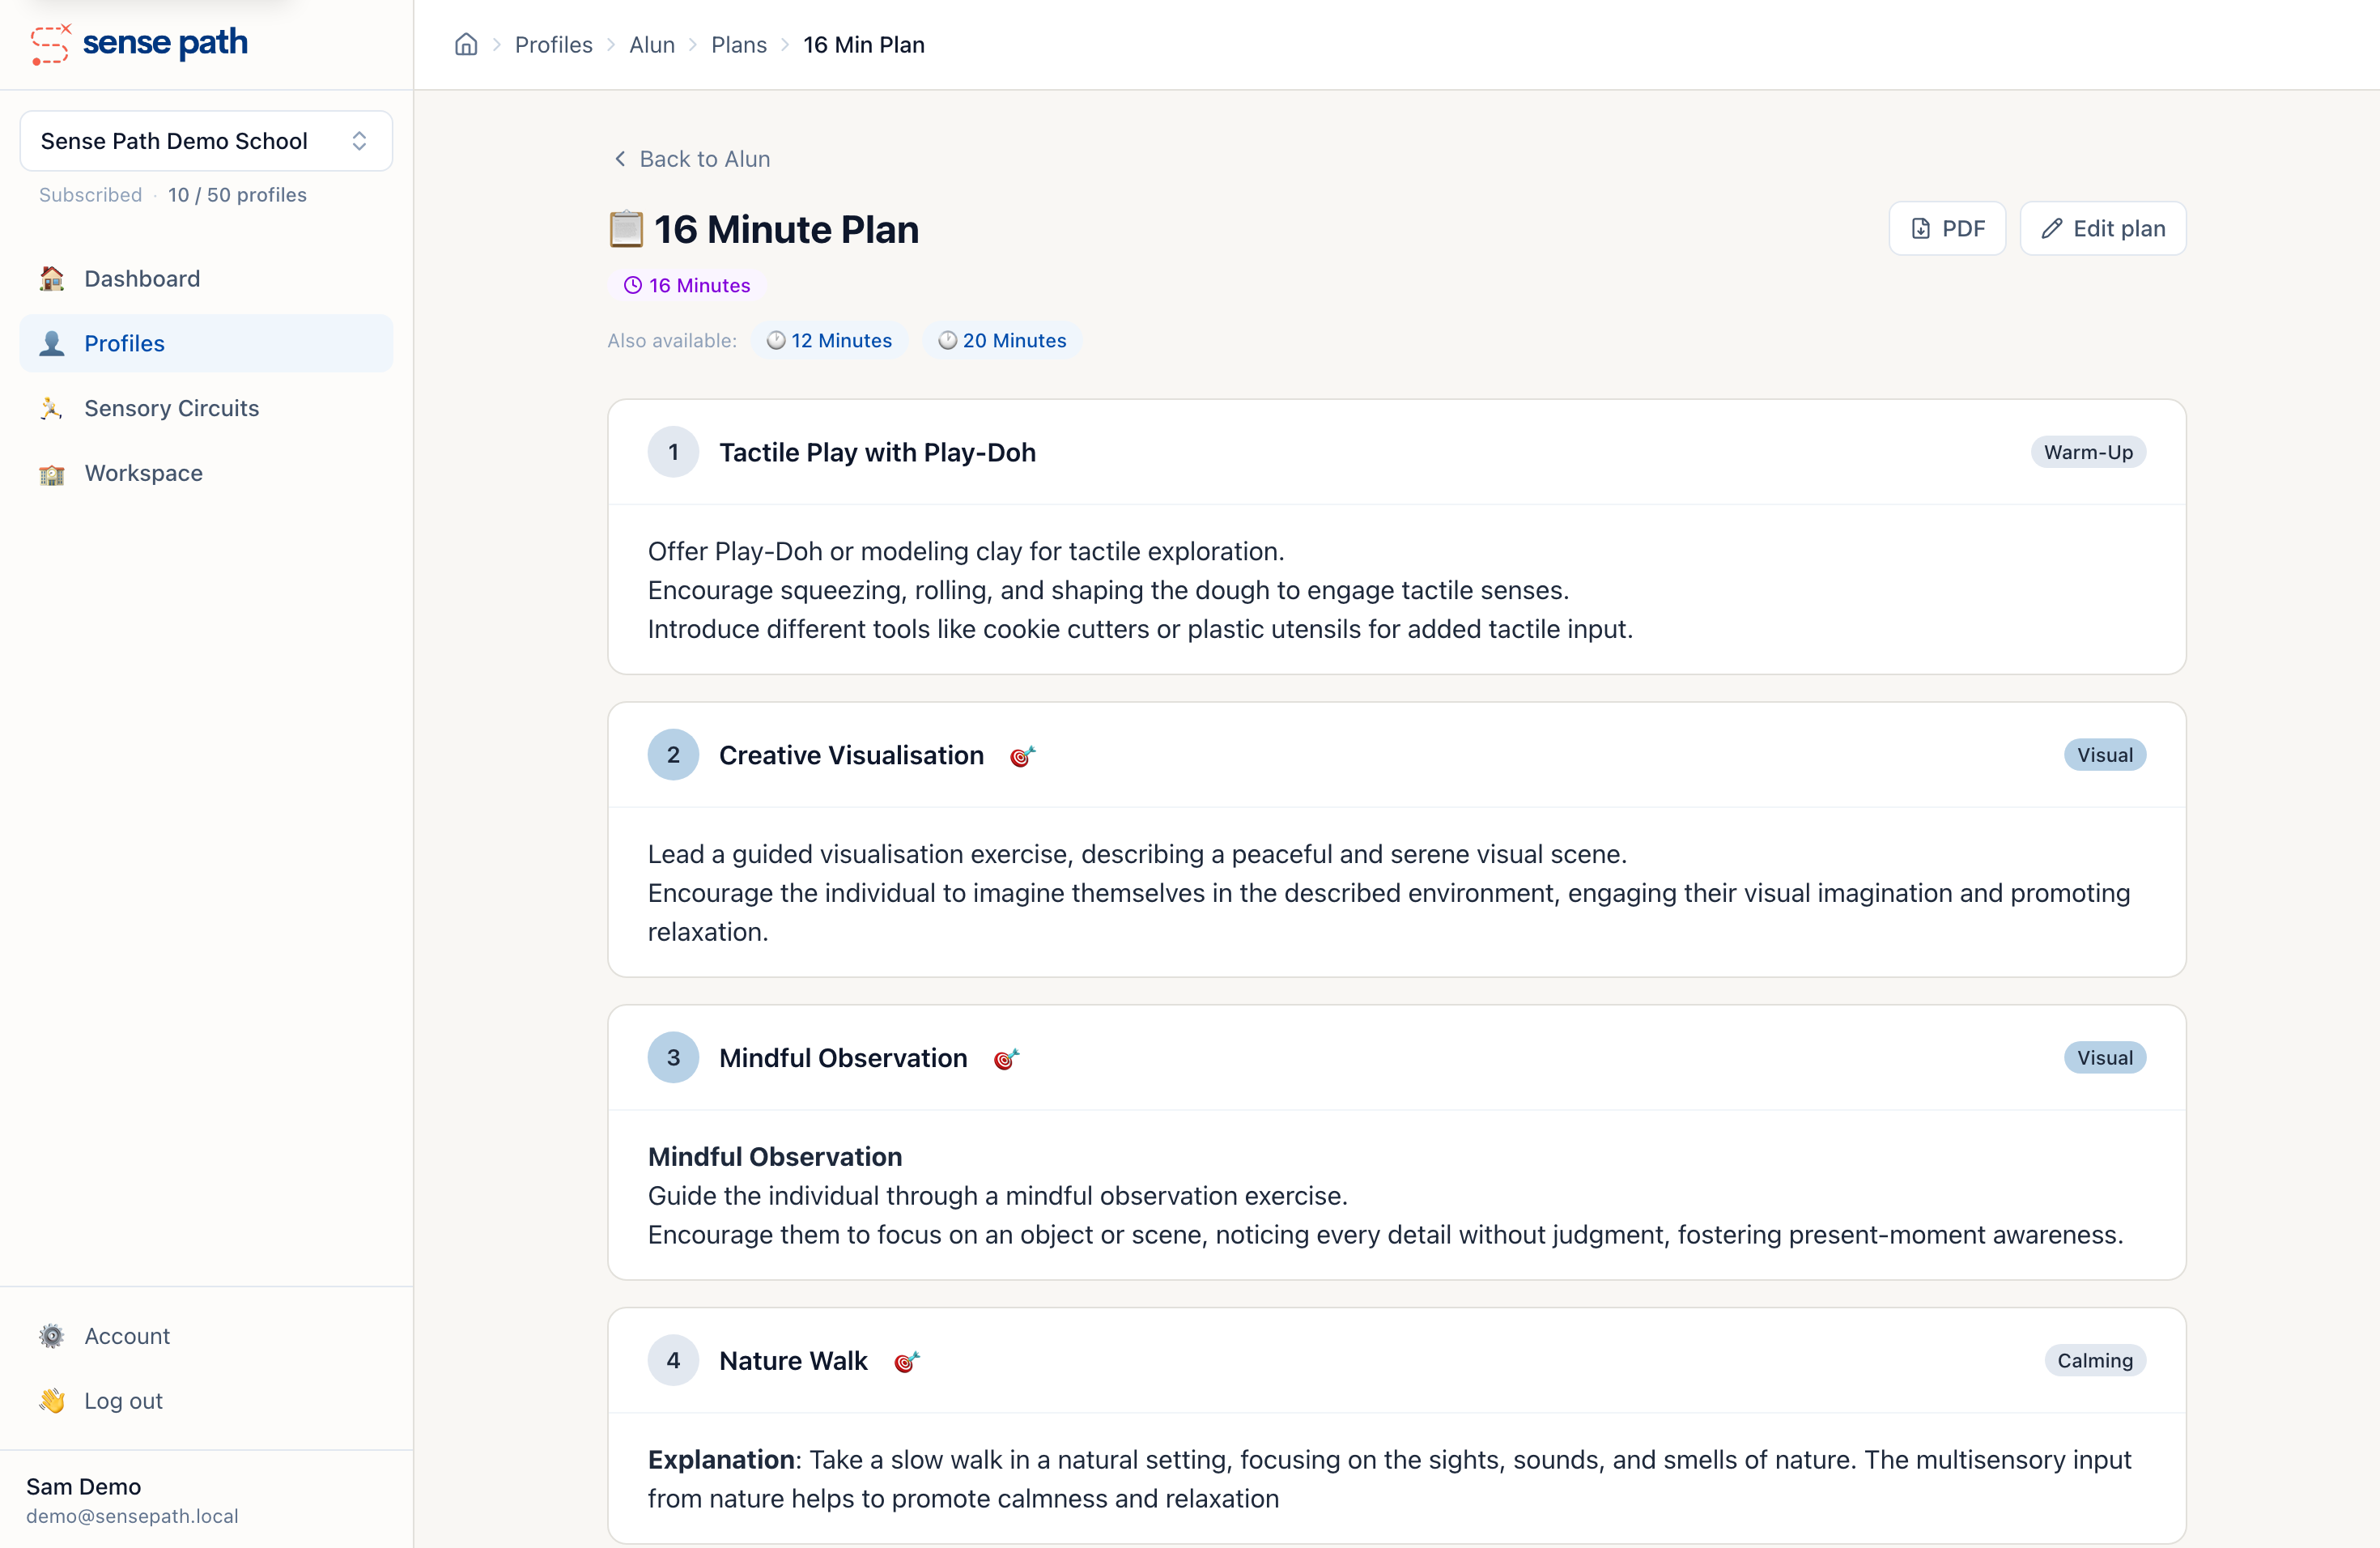Click the target icon next to Nature Walk
The width and height of the screenshot is (2380, 1548).
coord(906,1362)
